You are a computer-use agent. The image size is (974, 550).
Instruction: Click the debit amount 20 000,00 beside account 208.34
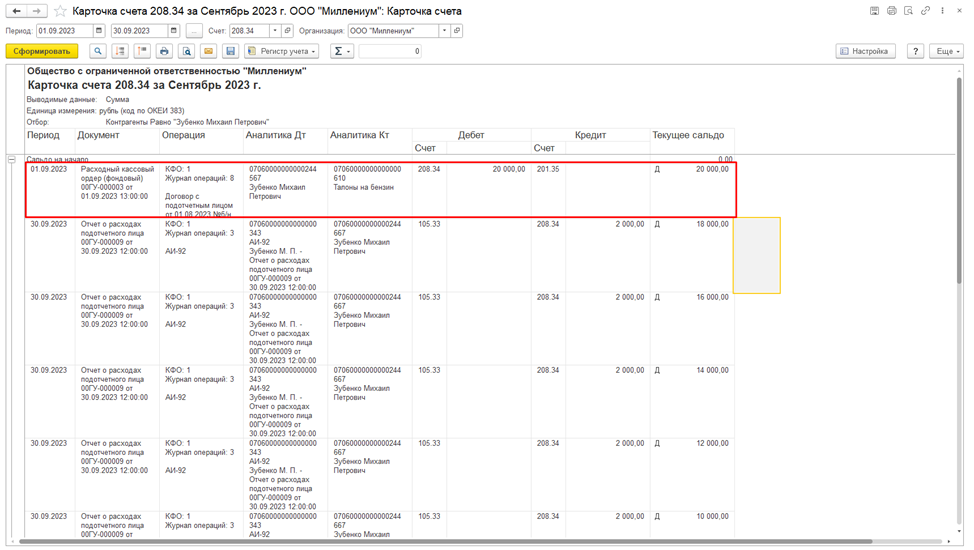(509, 169)
